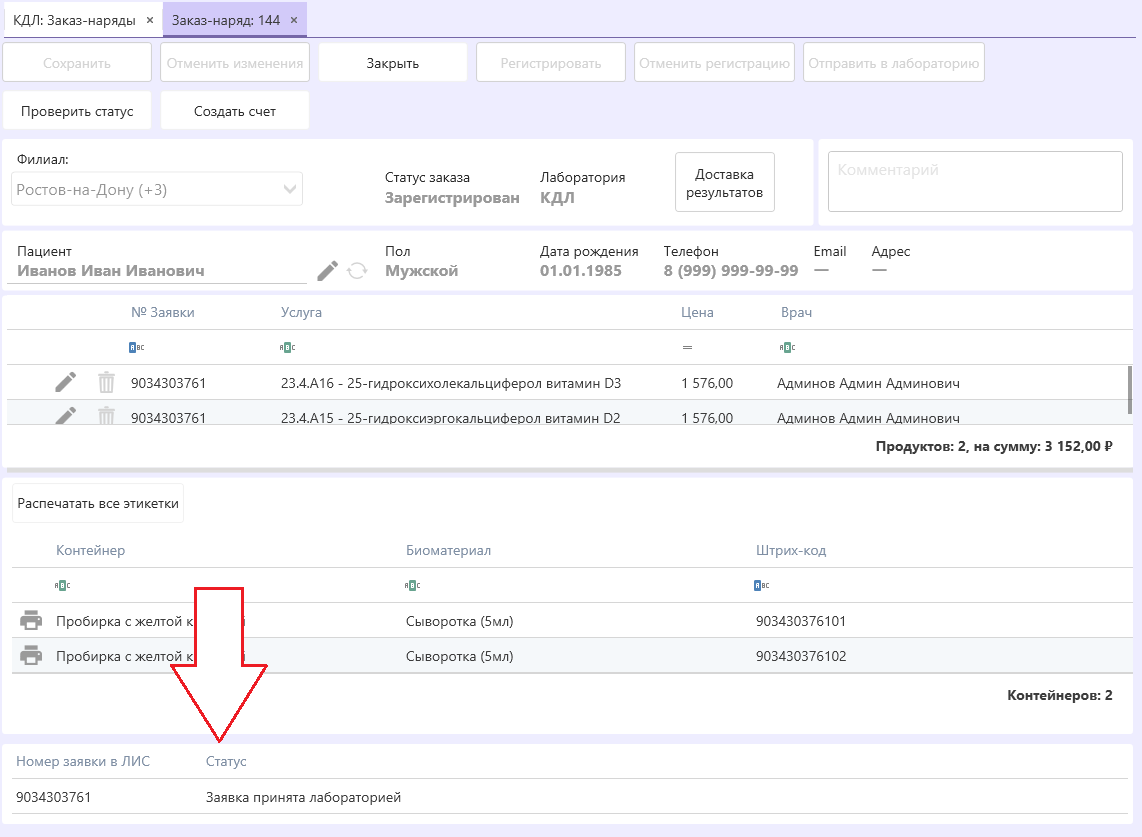Sort by № Заявки column header
This screenshot has height=837, width=1142.
pyautogui.click(x=162, y=312)
